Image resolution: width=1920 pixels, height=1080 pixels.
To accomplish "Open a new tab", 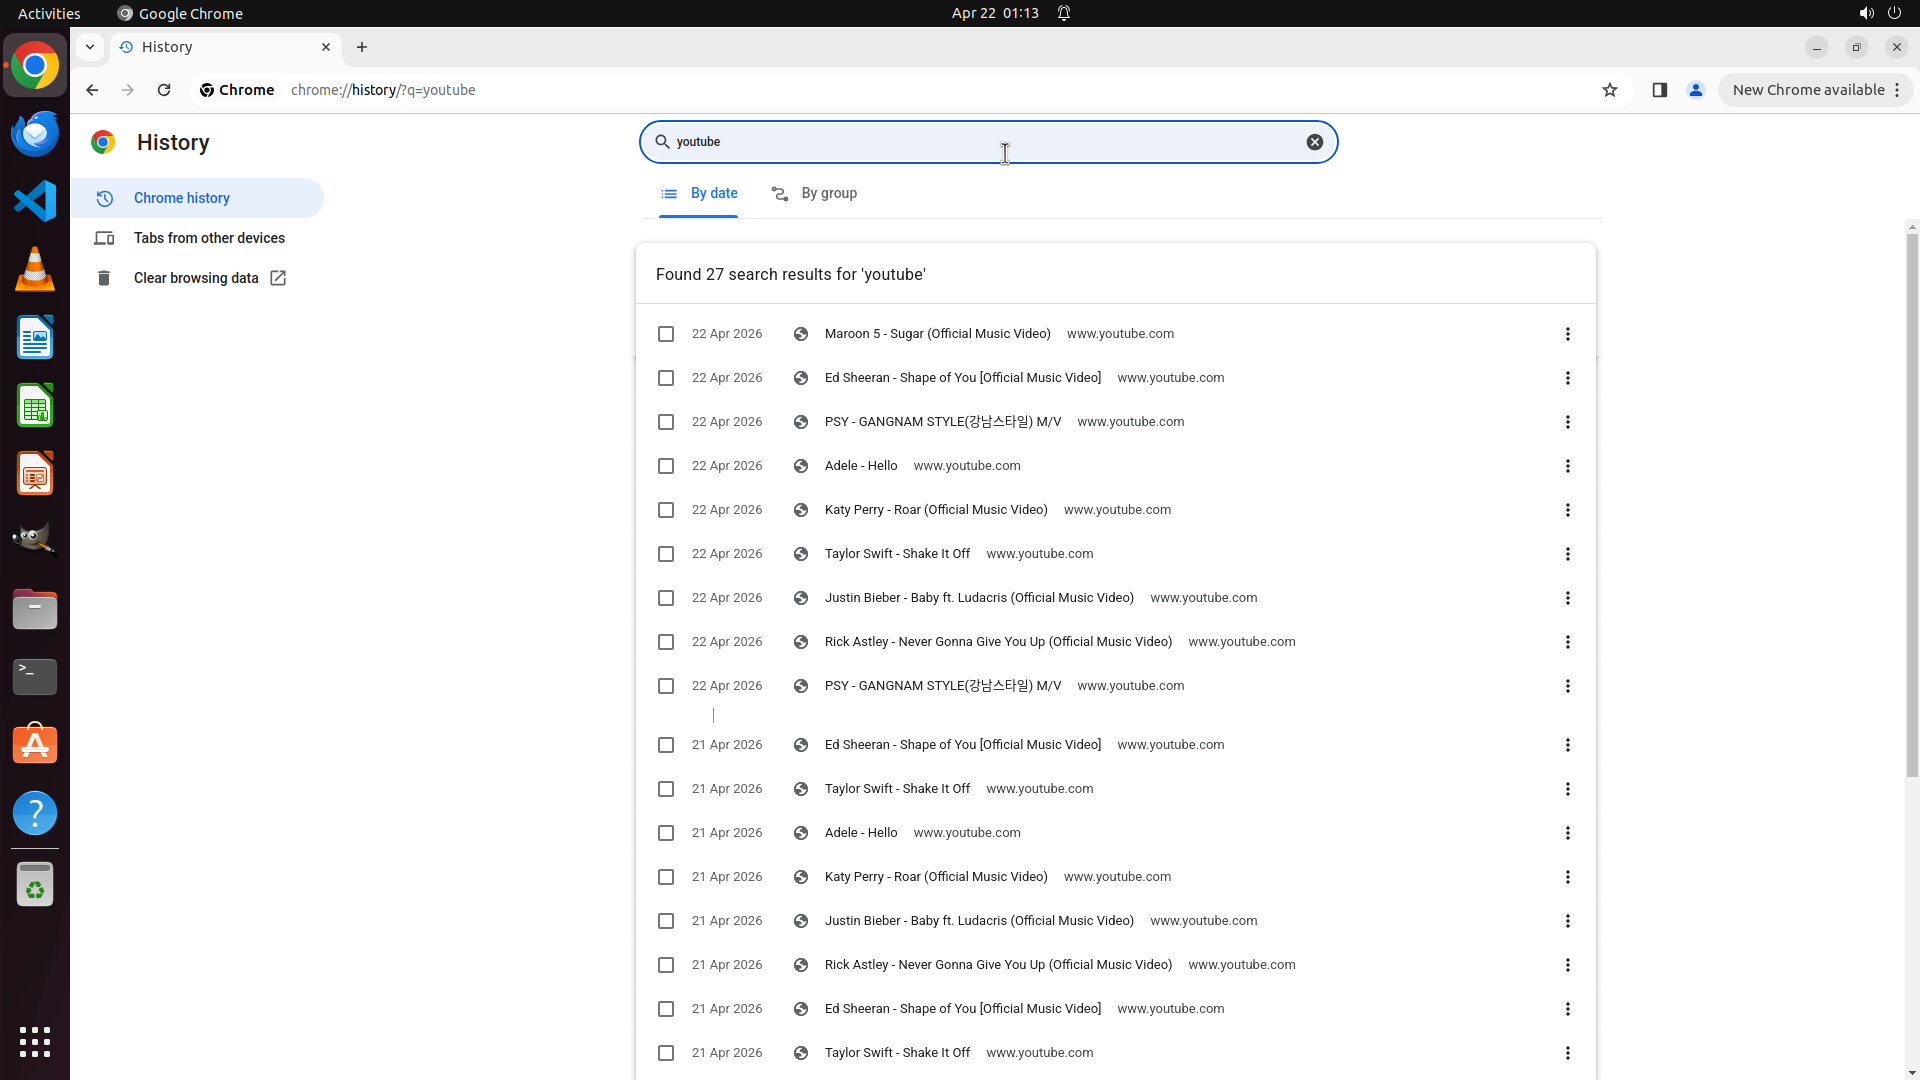I will [x=362, y=47].
